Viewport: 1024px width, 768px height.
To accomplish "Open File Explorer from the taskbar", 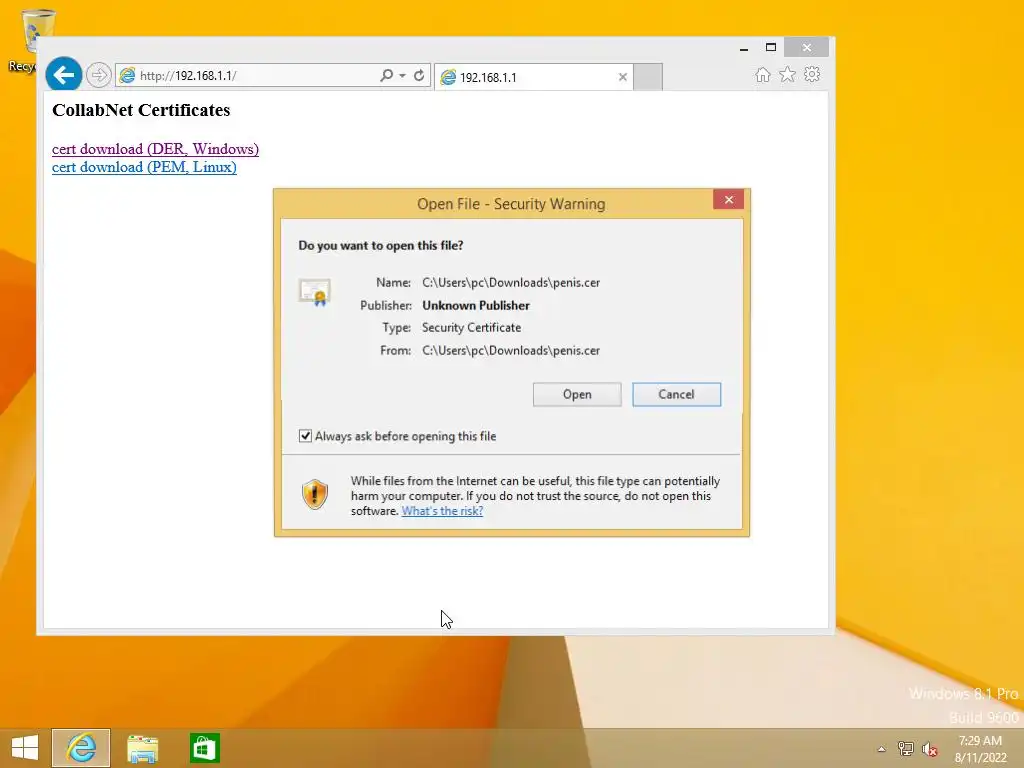I will pyautogui.click(x=142, y=748).
